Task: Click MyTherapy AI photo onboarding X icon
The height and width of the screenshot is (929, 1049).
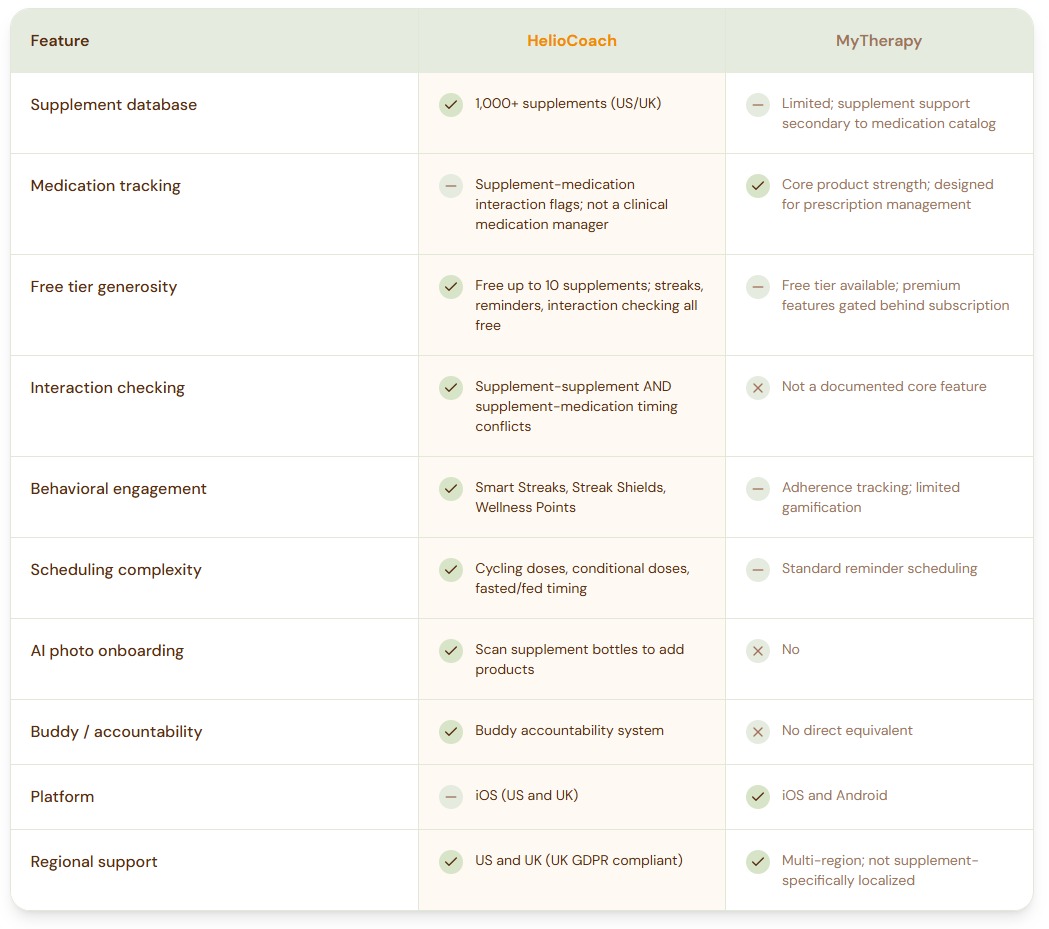Action: coord(758,651)
